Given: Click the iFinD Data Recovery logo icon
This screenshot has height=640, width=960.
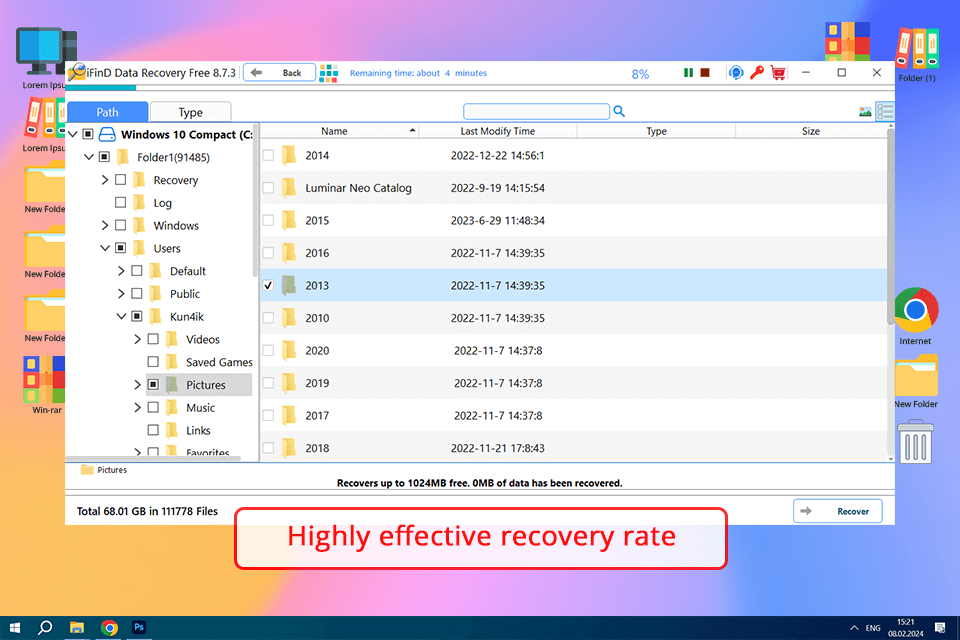Looking at the screenshot, I should pos(77,72).
